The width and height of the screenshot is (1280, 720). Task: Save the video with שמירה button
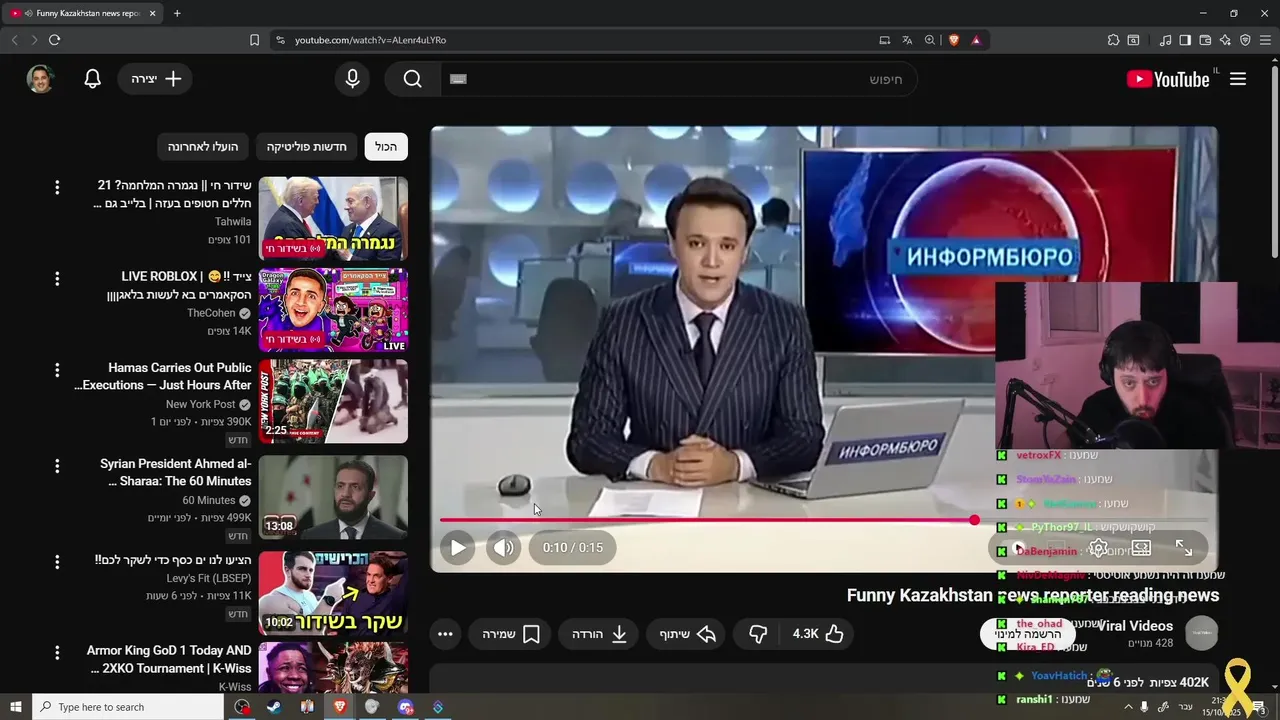[x=511, y=634]
